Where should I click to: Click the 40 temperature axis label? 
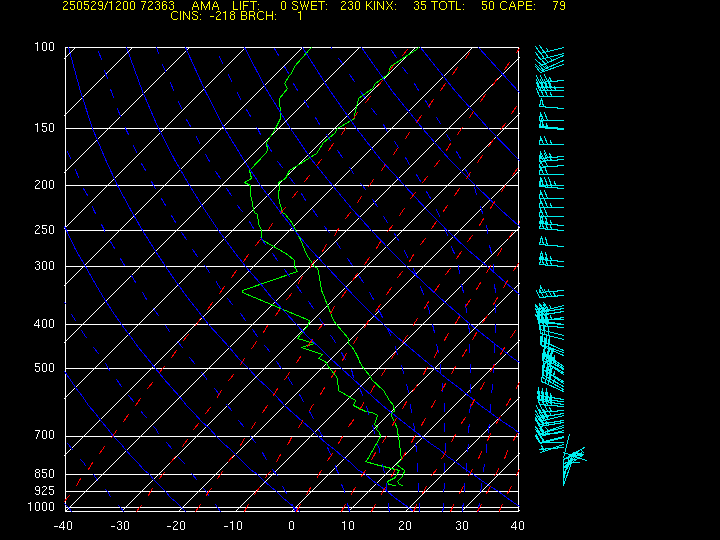518,526
